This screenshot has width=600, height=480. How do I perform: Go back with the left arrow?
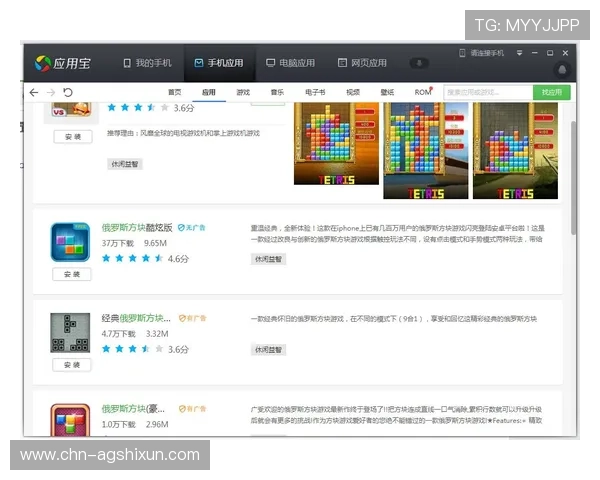coord(34,92)
